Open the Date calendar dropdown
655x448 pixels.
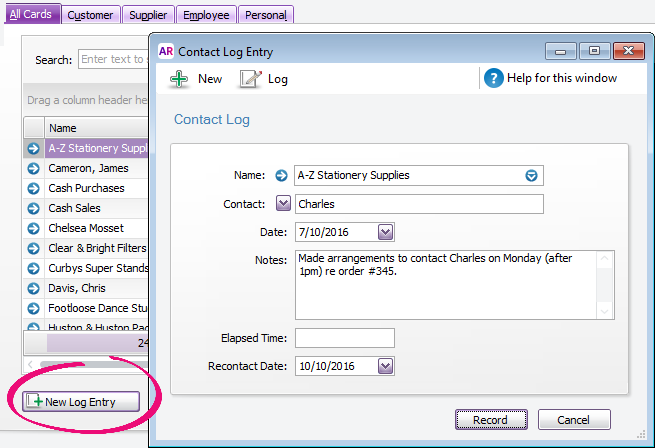point(386,232)
